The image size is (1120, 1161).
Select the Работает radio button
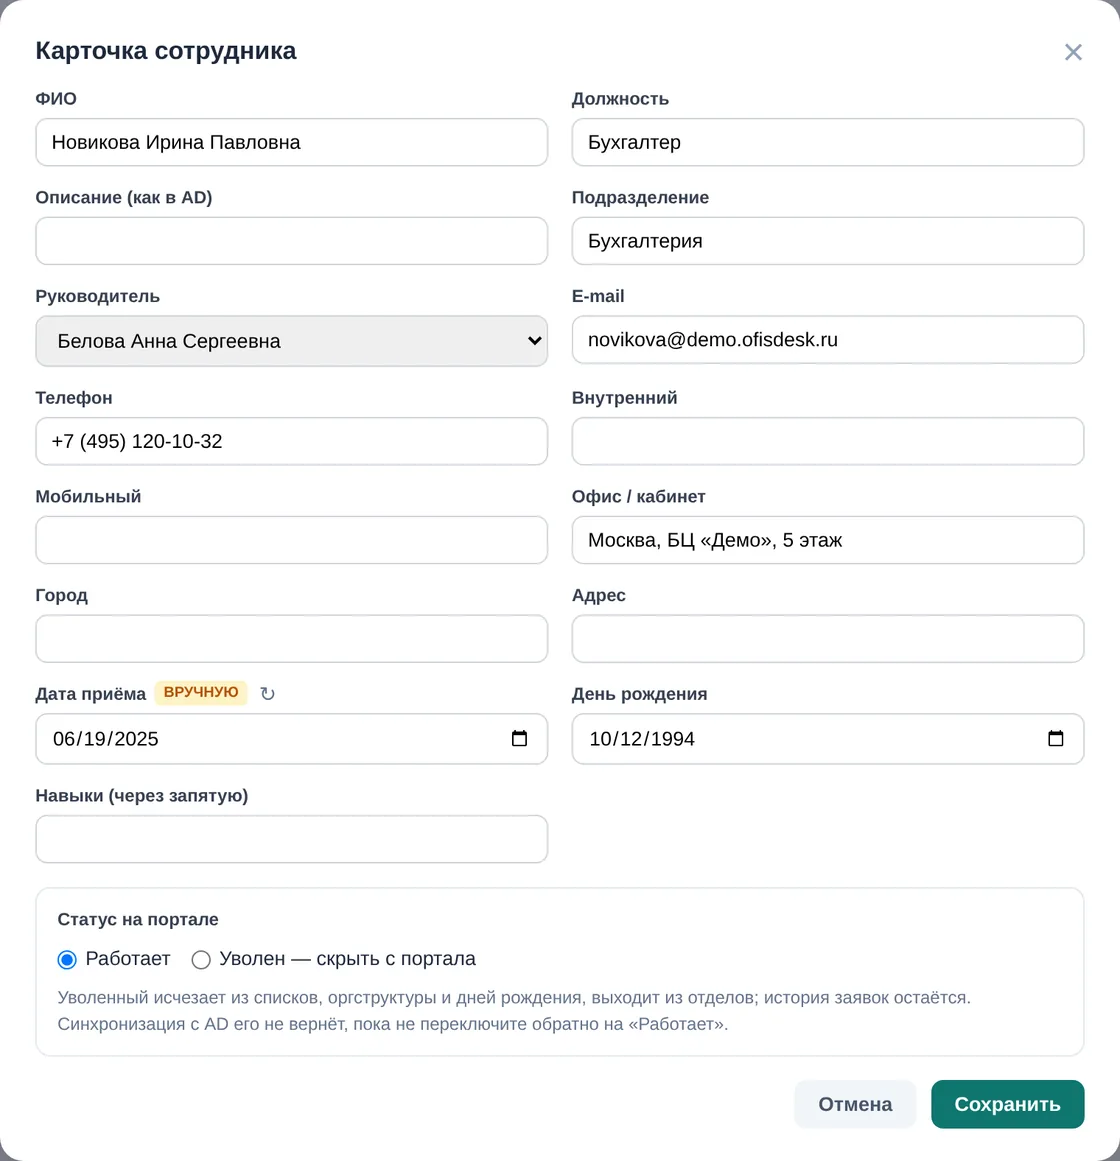(x=67, y=960)
